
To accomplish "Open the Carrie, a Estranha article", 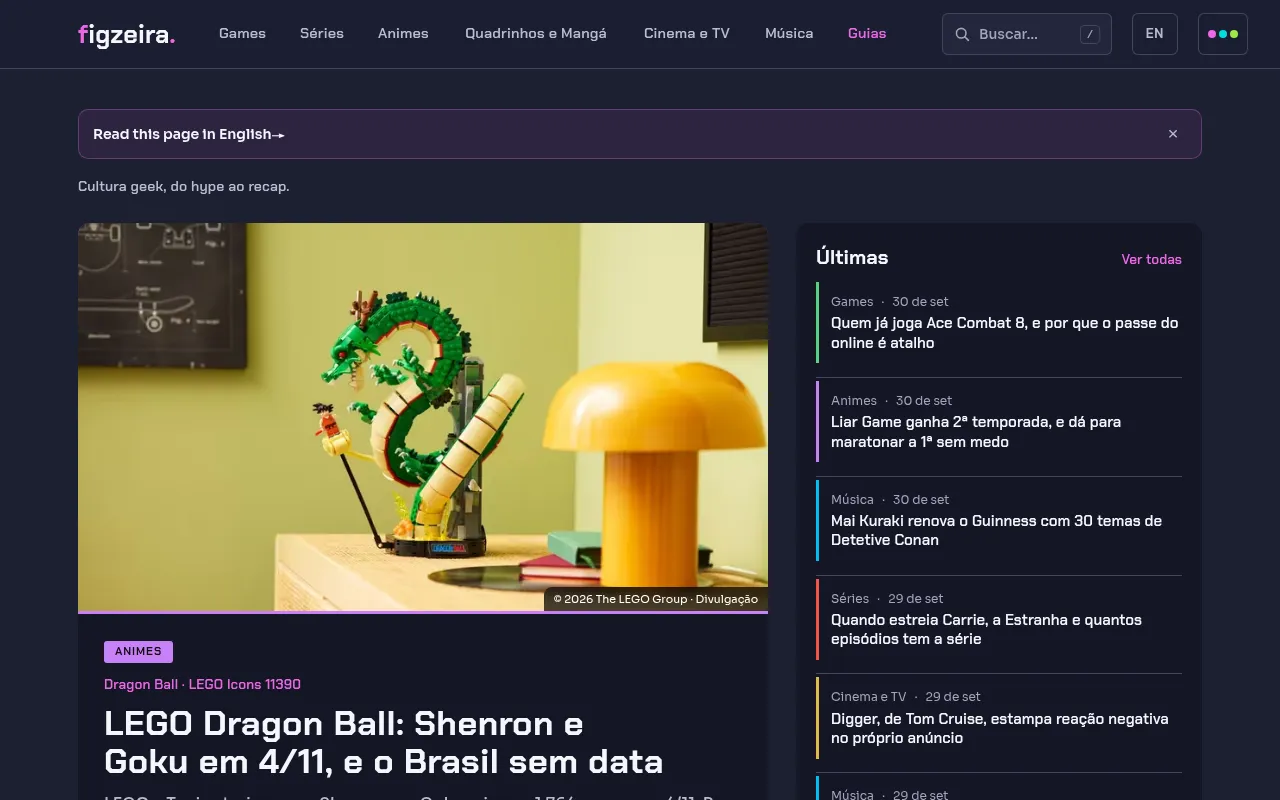I will (986, 629).
